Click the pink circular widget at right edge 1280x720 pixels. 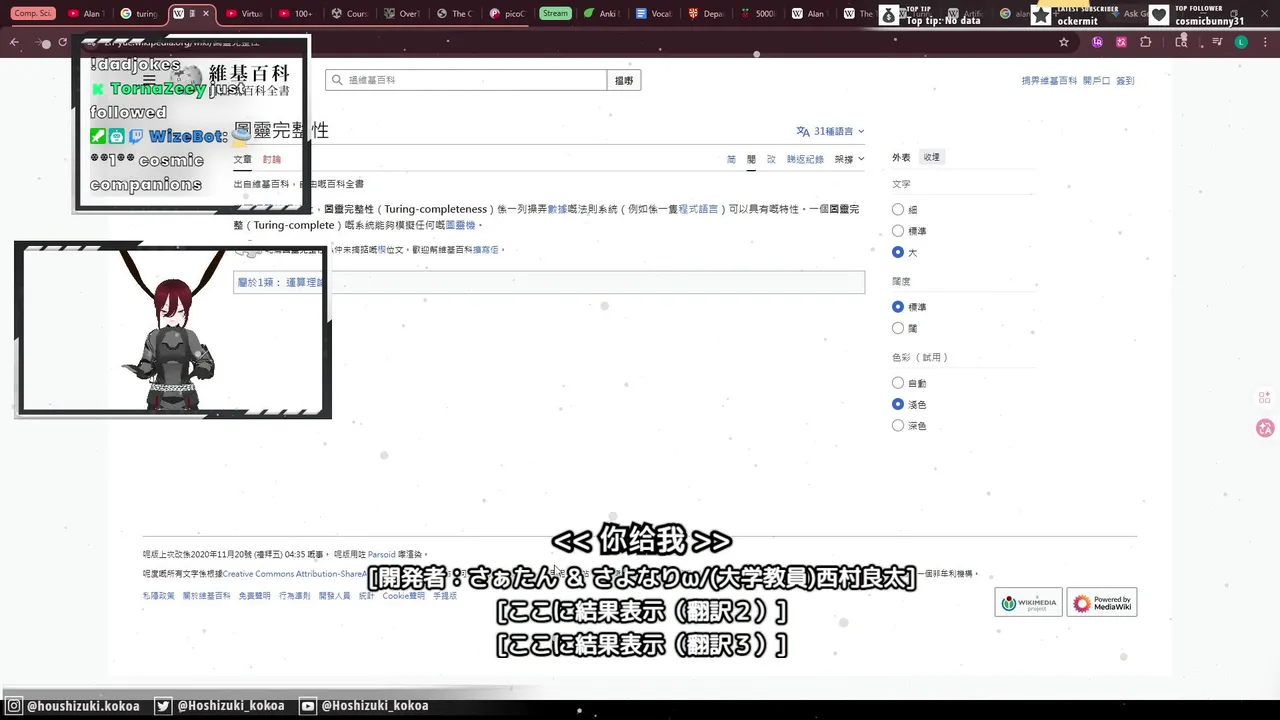click(x=1265, y=428)
